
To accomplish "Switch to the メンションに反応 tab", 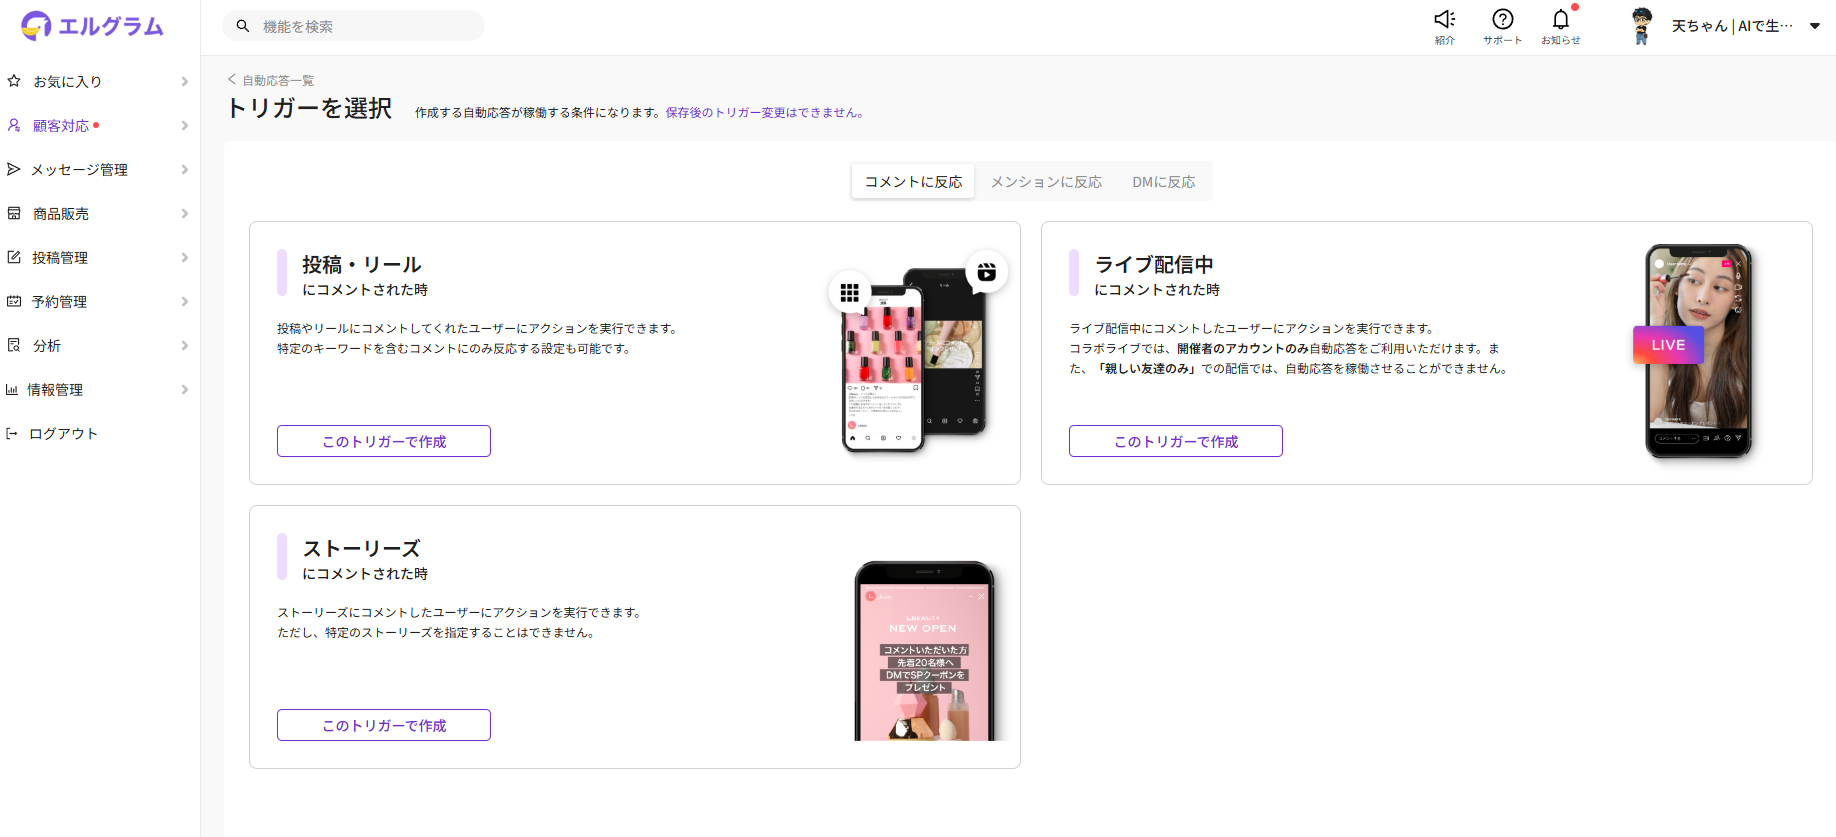I will pos(1046,182).
